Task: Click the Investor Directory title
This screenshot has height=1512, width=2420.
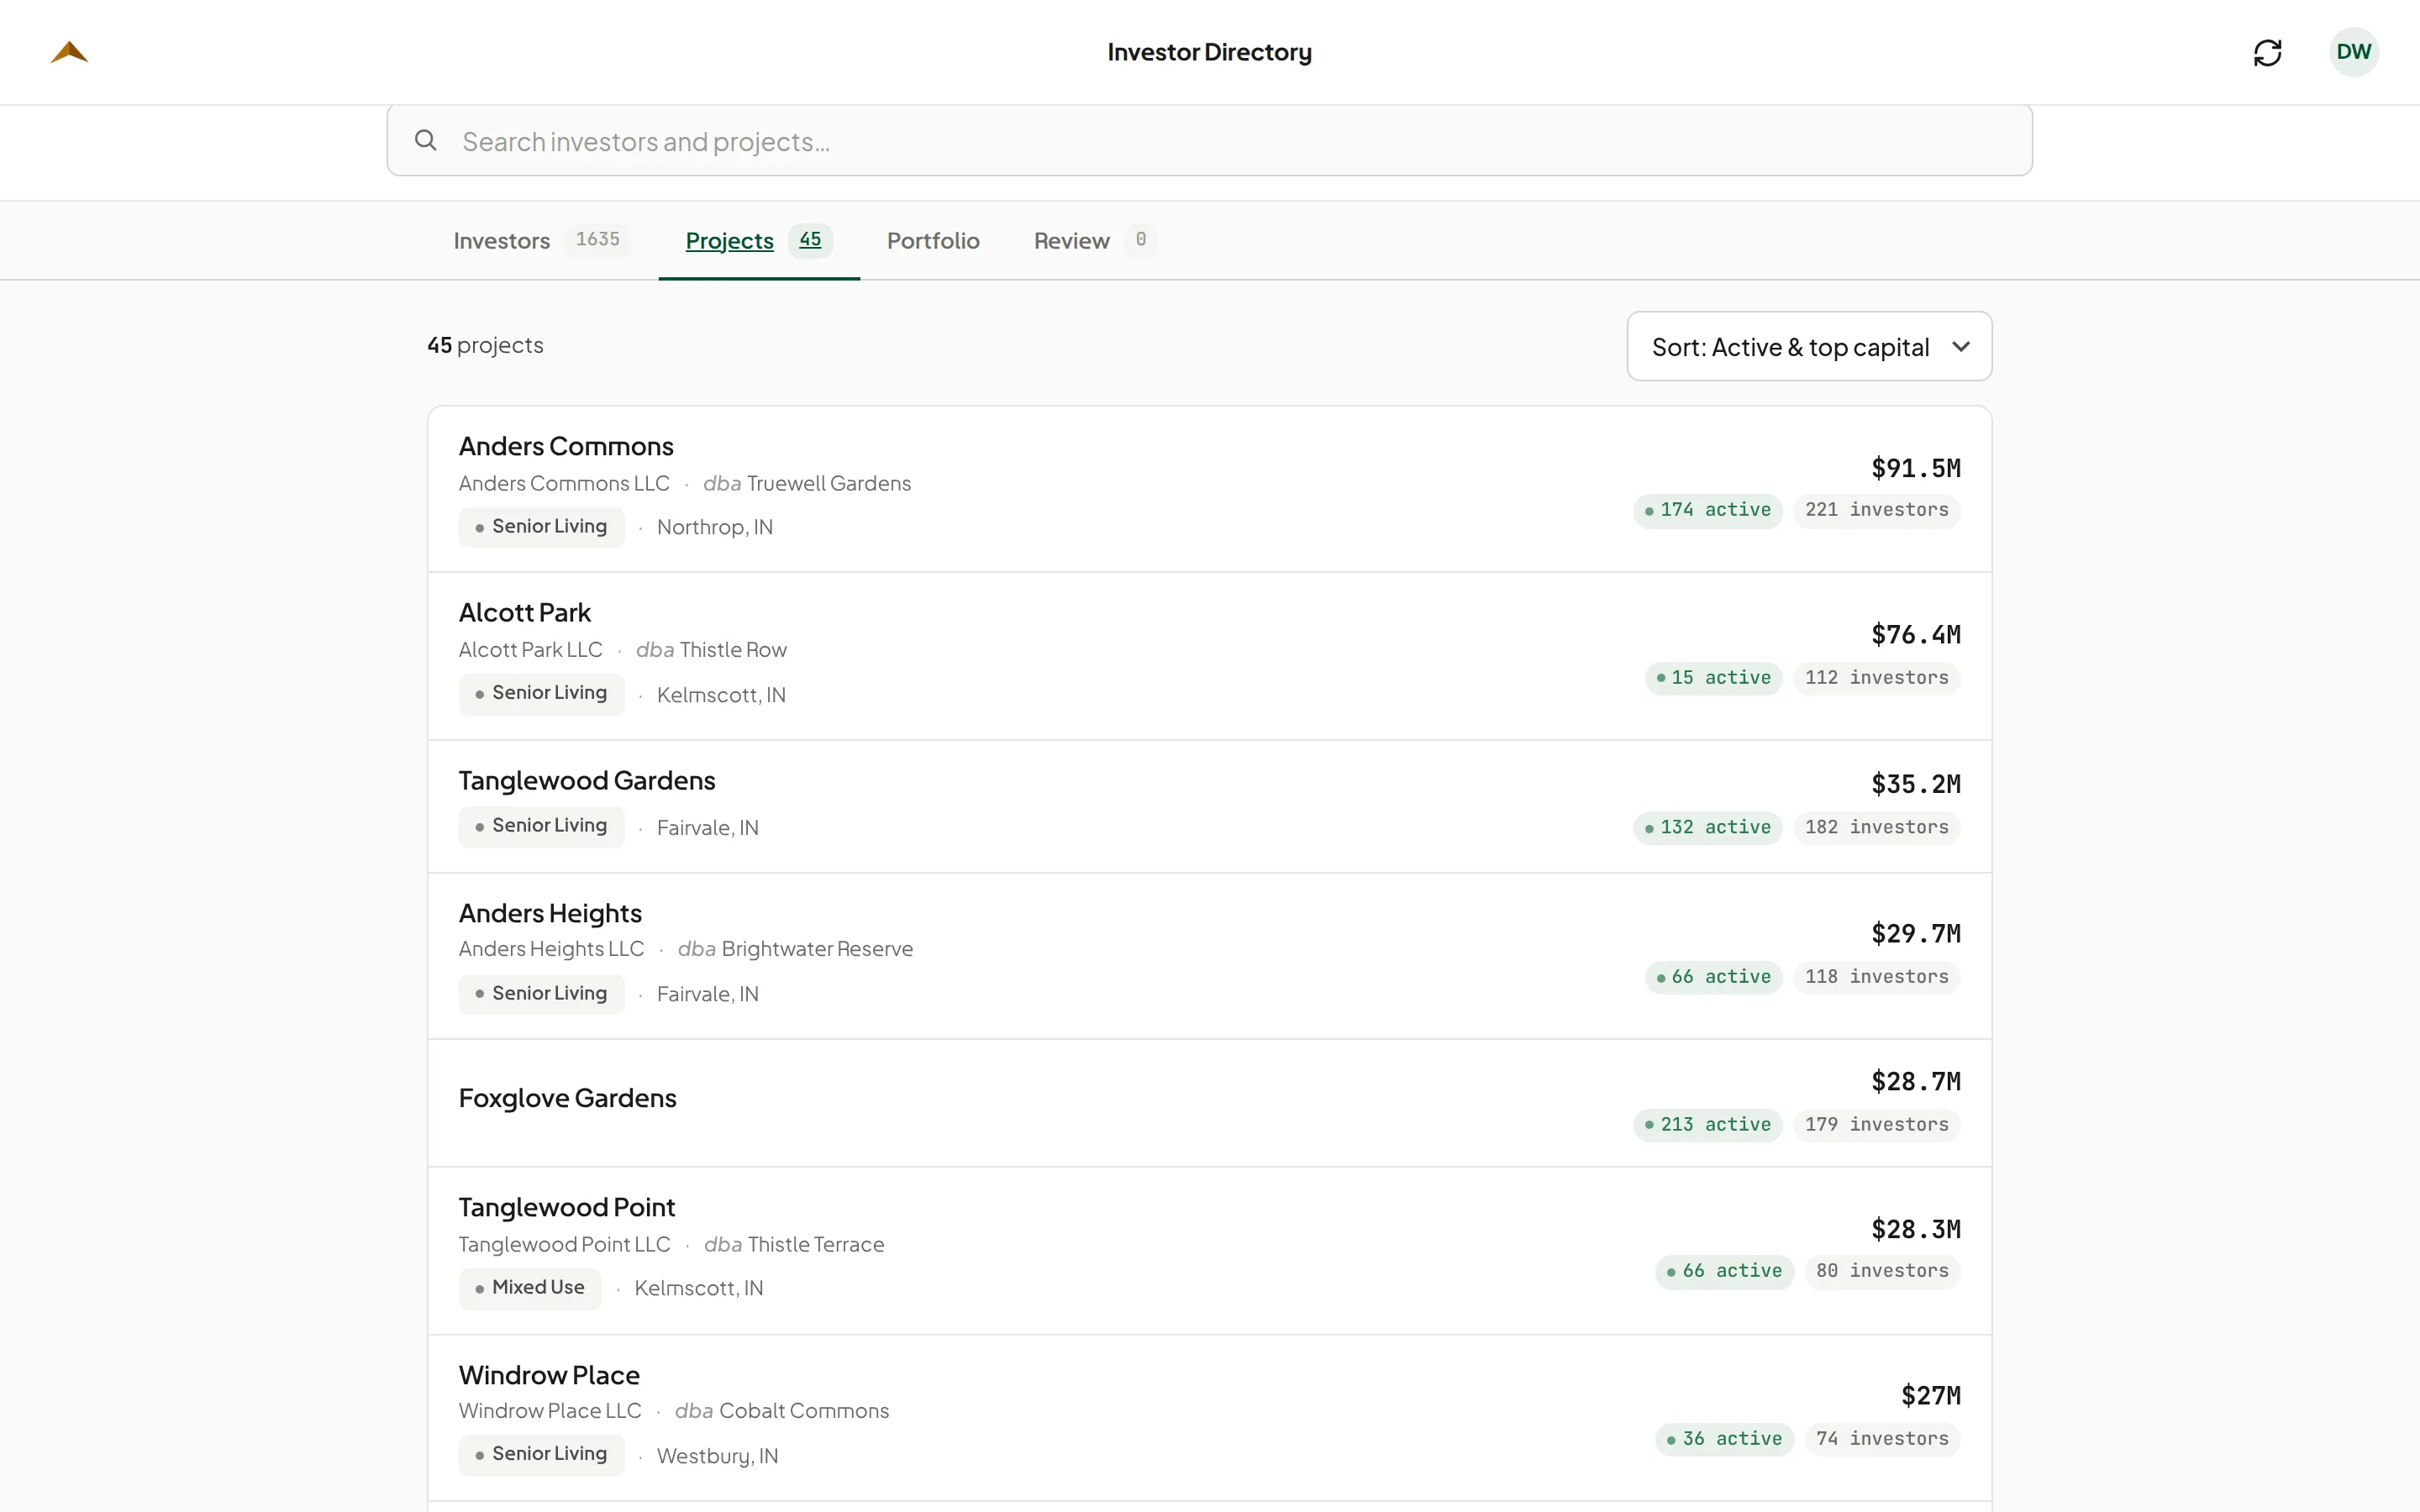Action: [1209, 52]
